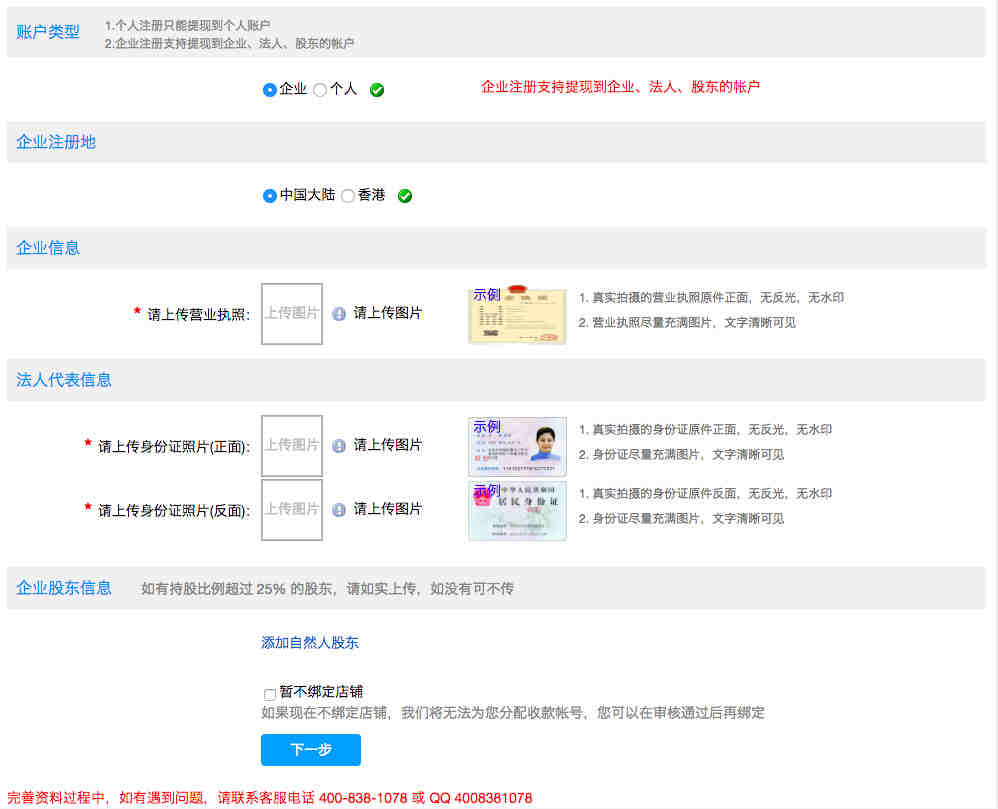View the business license example thumbnail

pyautogui.click(x=517, y=316)
